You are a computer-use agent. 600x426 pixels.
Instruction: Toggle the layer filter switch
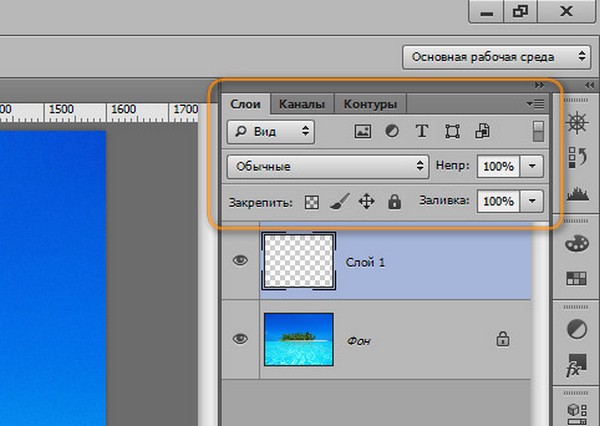pyautogui.click(x=538, y=130)
